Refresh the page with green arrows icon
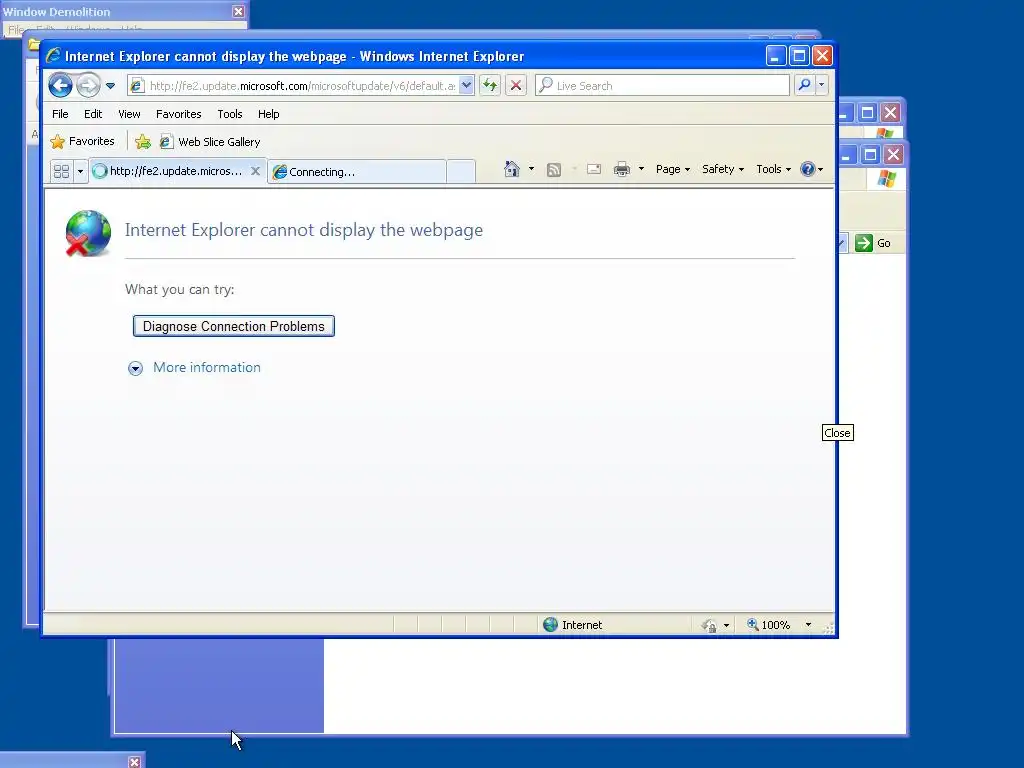Viewport: 1024px width, 768px height. point(490,86)
